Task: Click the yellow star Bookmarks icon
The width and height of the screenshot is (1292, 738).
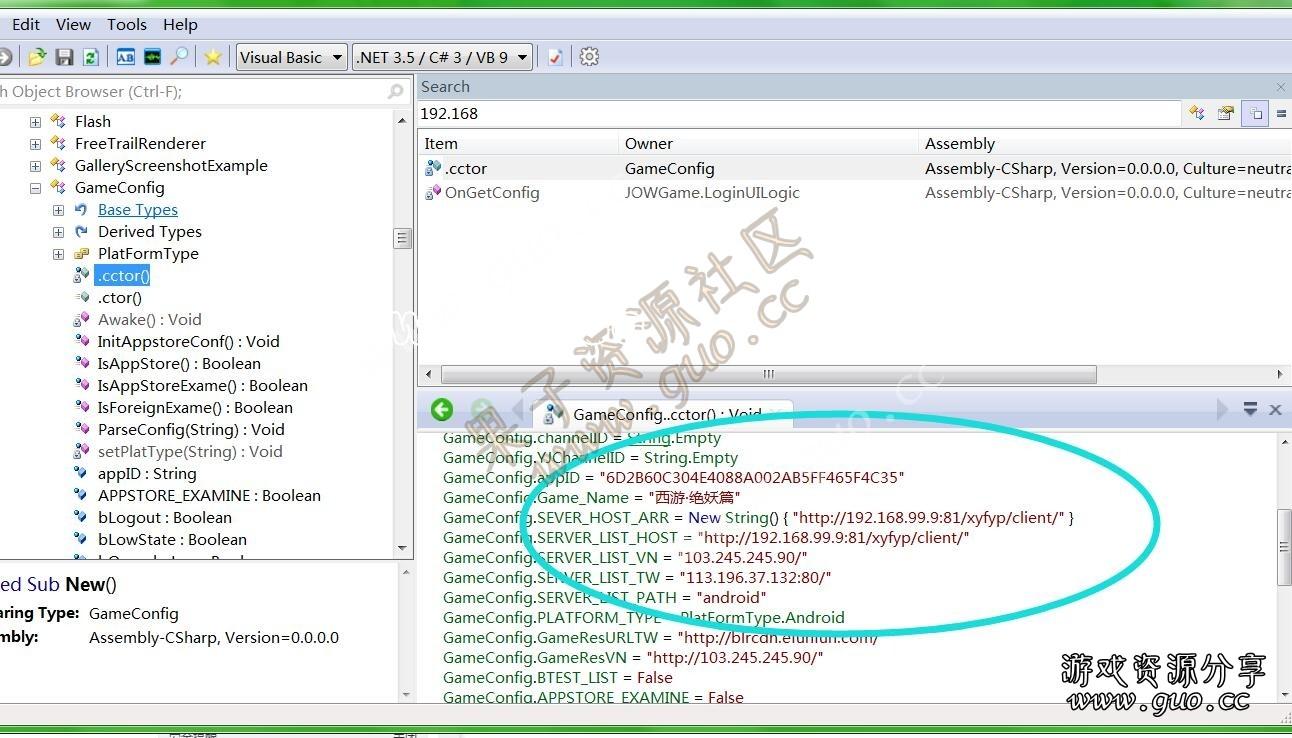Action: (212, 57)
